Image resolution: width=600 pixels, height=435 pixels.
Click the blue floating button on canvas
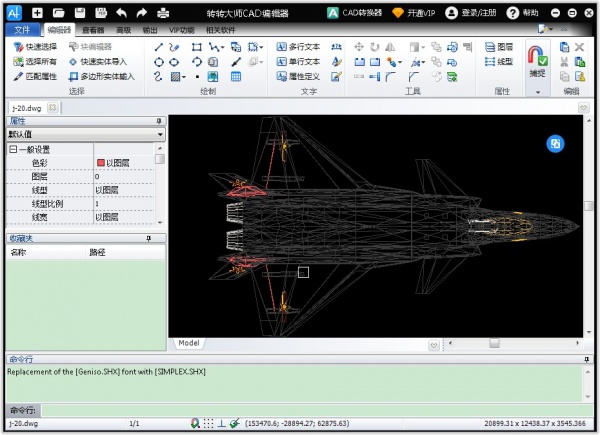point(555,144)
